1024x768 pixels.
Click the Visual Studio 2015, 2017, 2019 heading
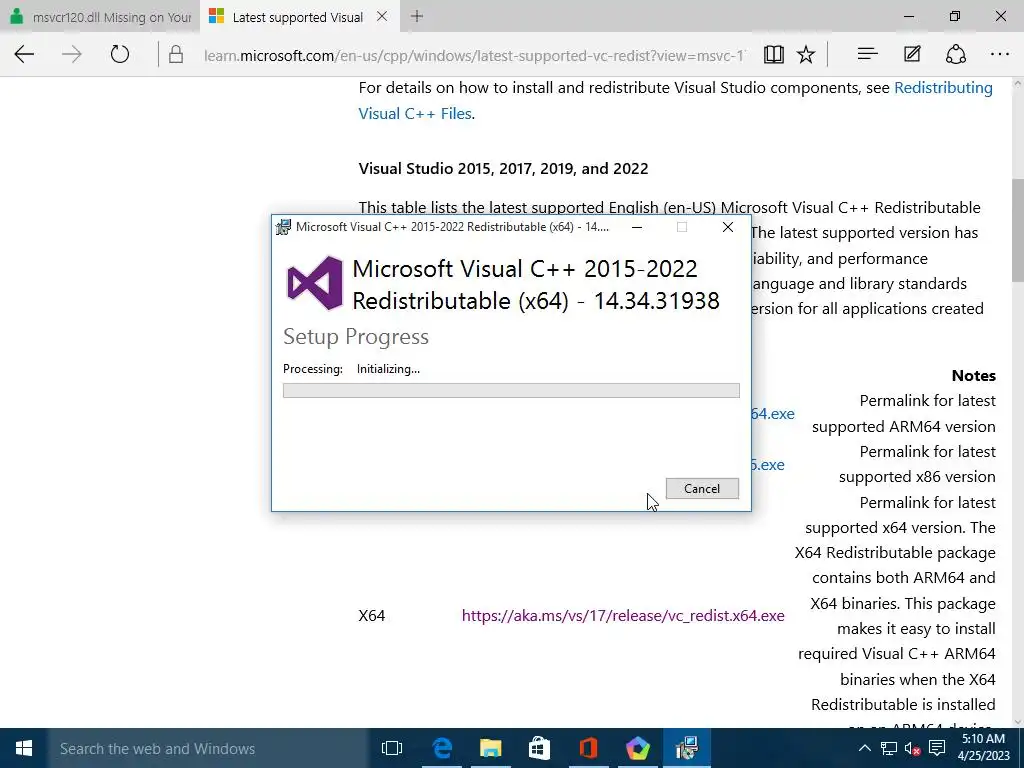coord(504,168)
